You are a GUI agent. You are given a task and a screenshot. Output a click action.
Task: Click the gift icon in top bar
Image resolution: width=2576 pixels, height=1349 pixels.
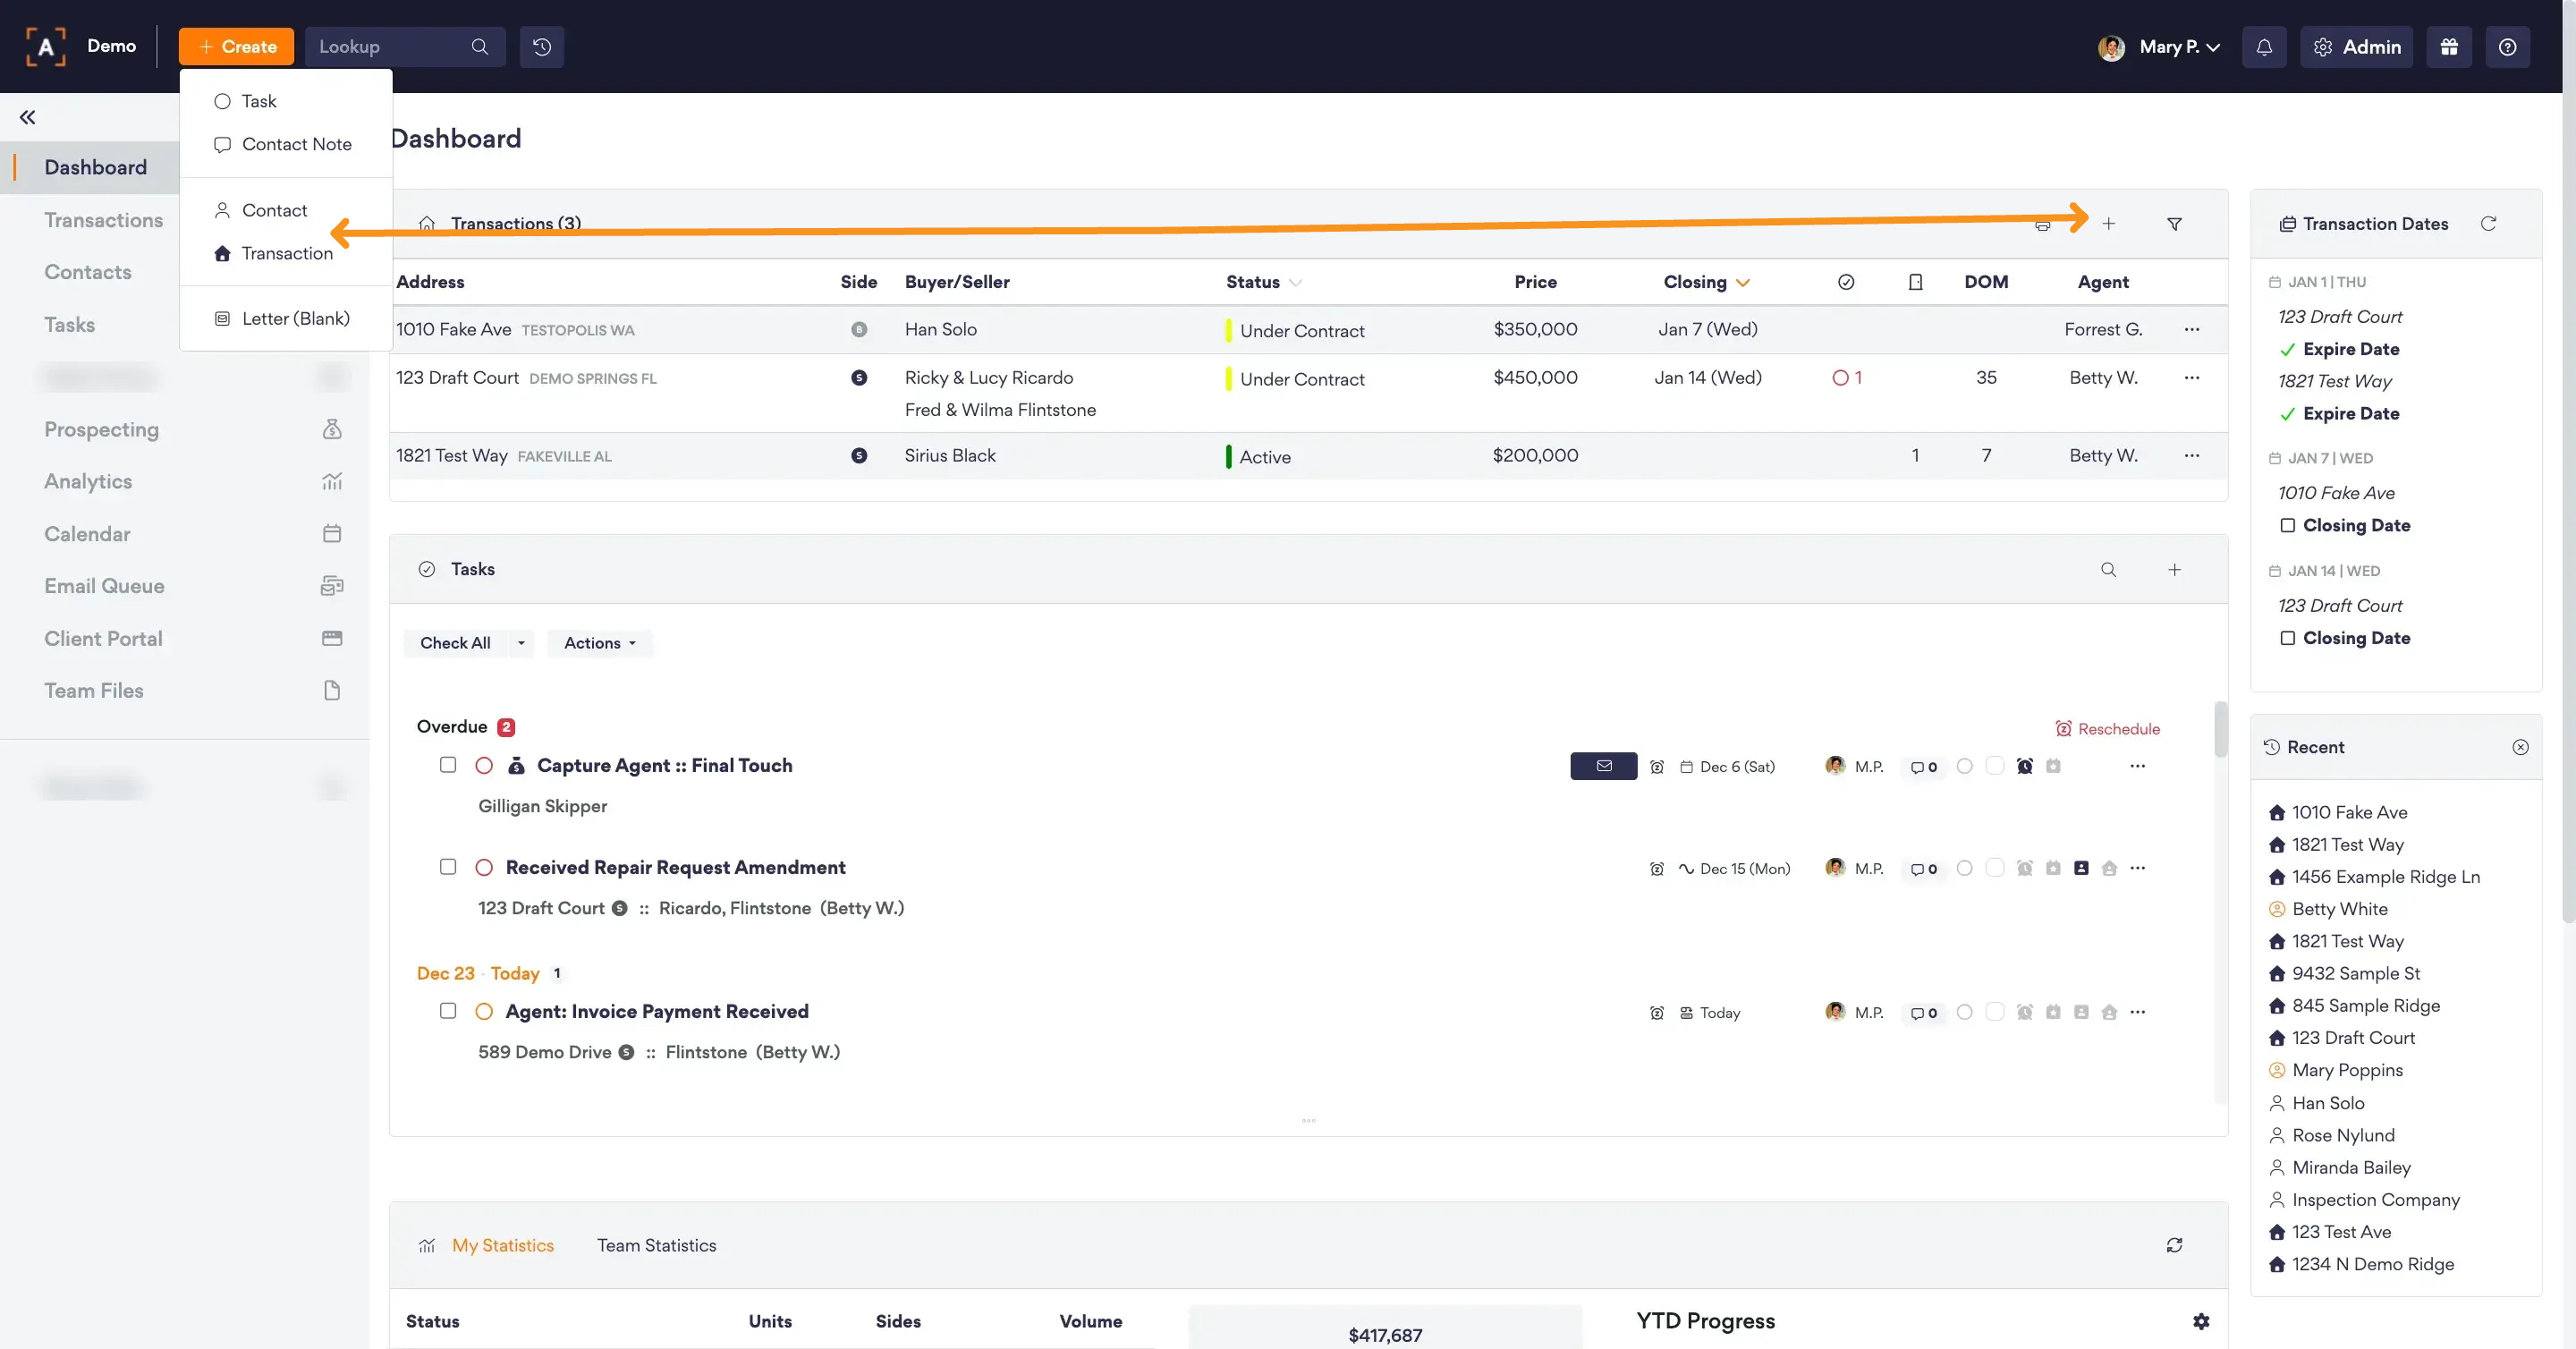click(2449, 47)
